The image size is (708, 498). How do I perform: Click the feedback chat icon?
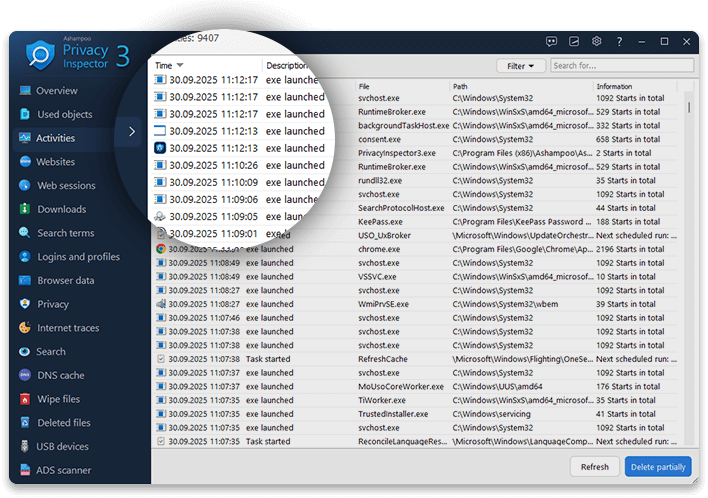point(551,41)
